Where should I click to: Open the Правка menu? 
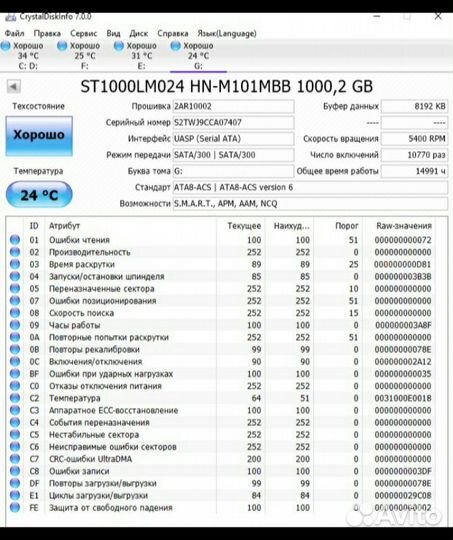[x=47, y=33]
